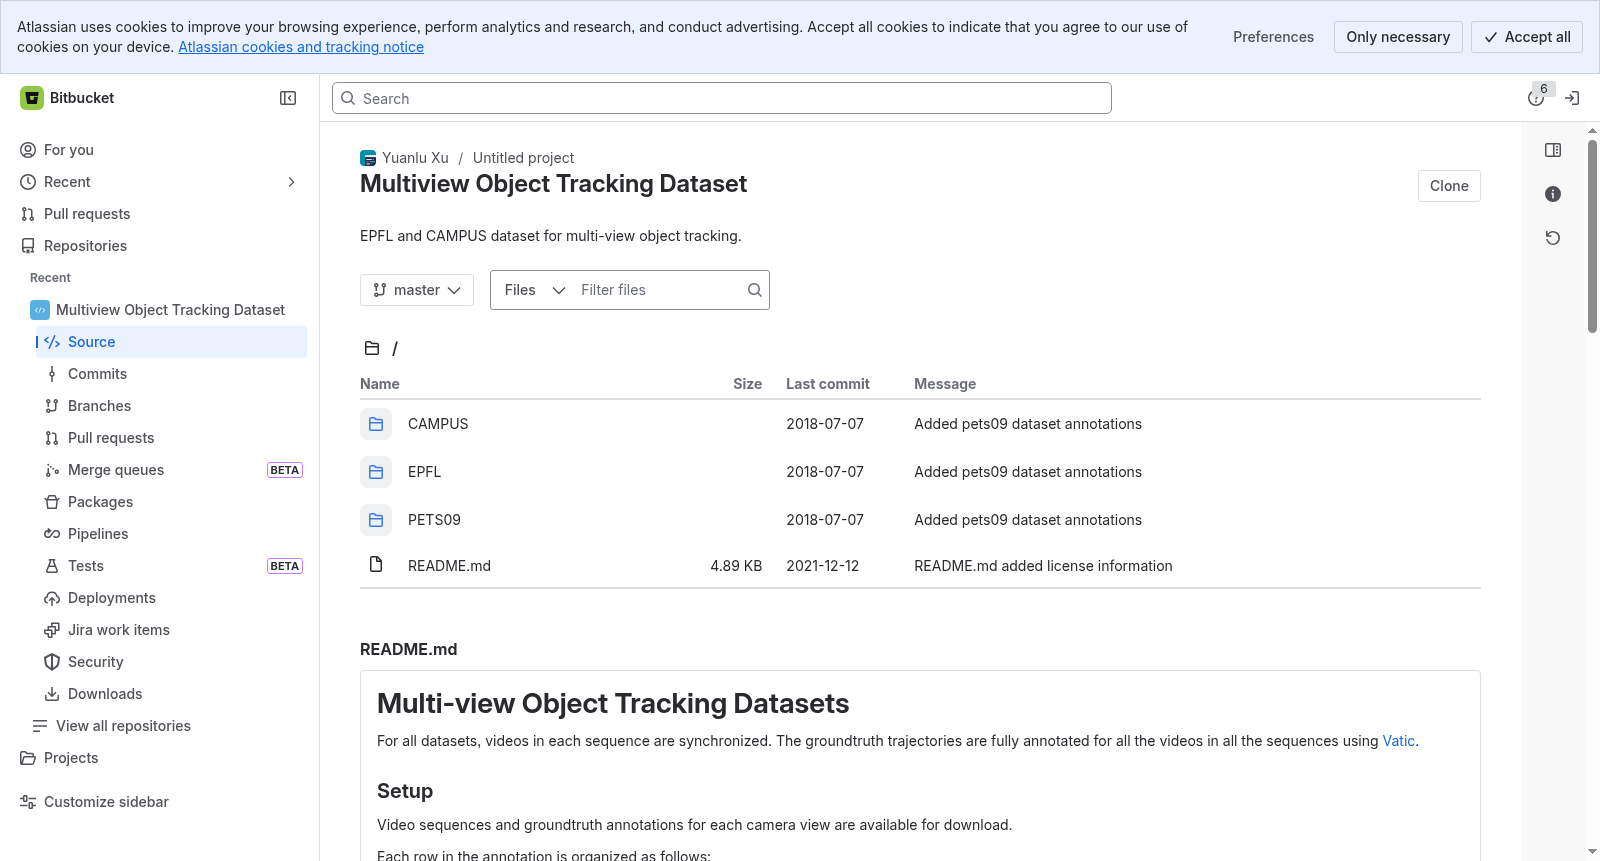Image resolution: width=1600 pixels, height=861 pixels.
Task: Click Only necessary cookies button
Action: (1398, 37)
